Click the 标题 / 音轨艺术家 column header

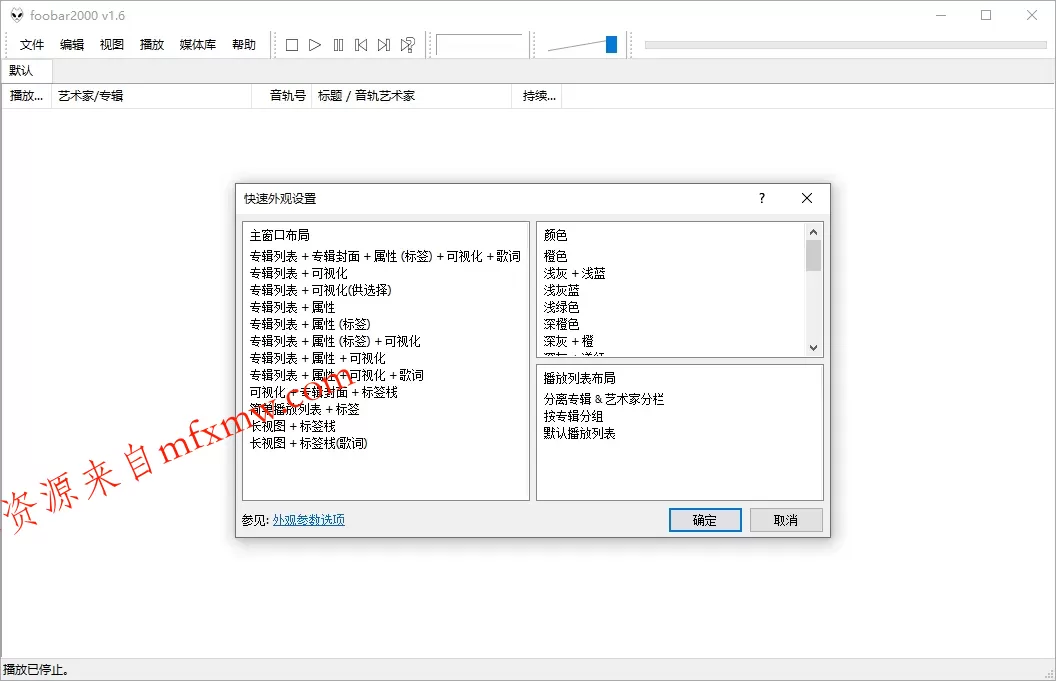pyautogui.click(x=411, y=96)
